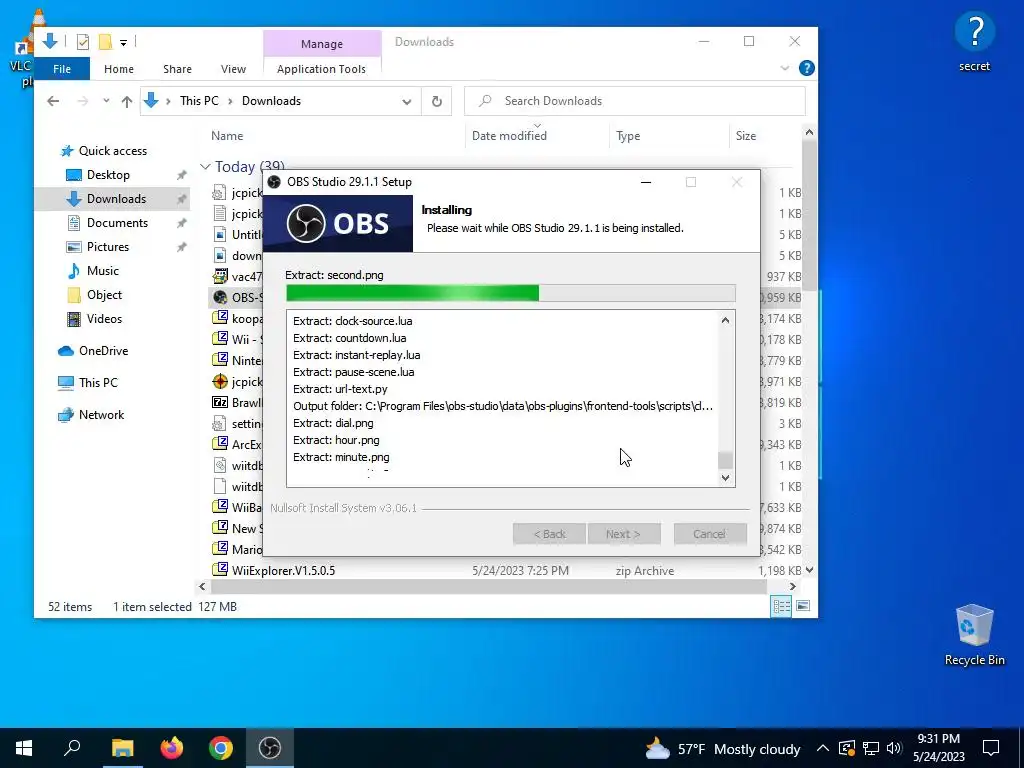Switch to large thumbnails view icon
The image size is (1024, 768).
click(803, 606)
